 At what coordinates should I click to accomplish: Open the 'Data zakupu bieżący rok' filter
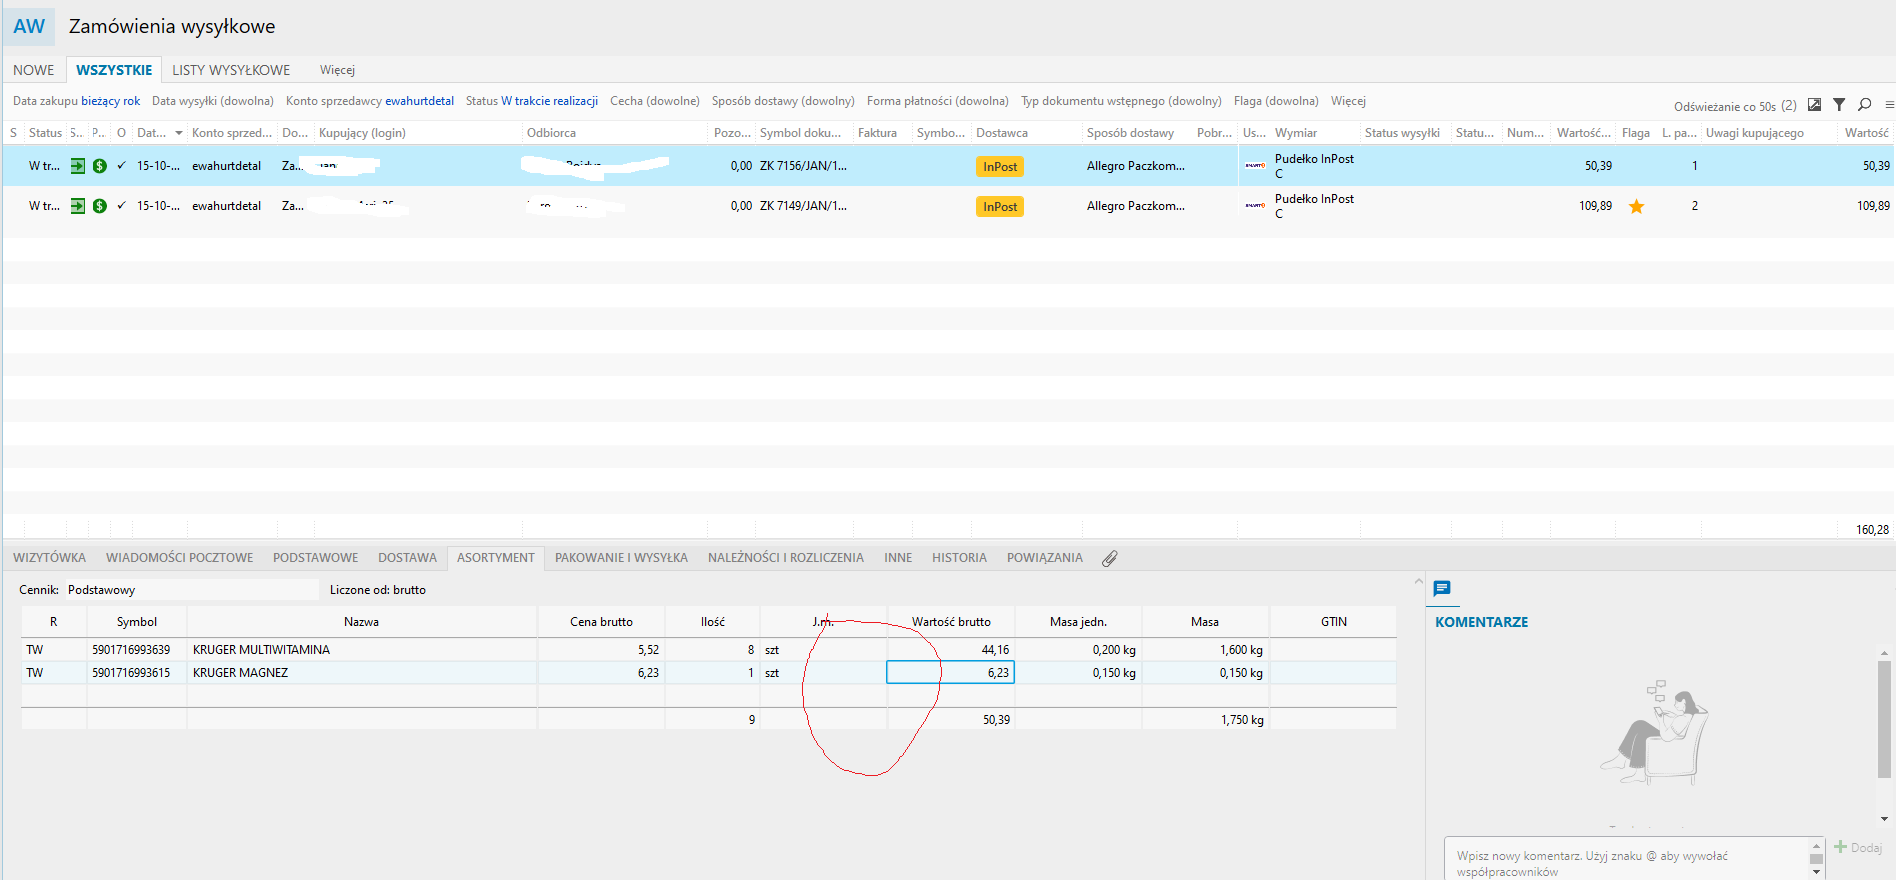pyautogui.click(x=76, y=101)
